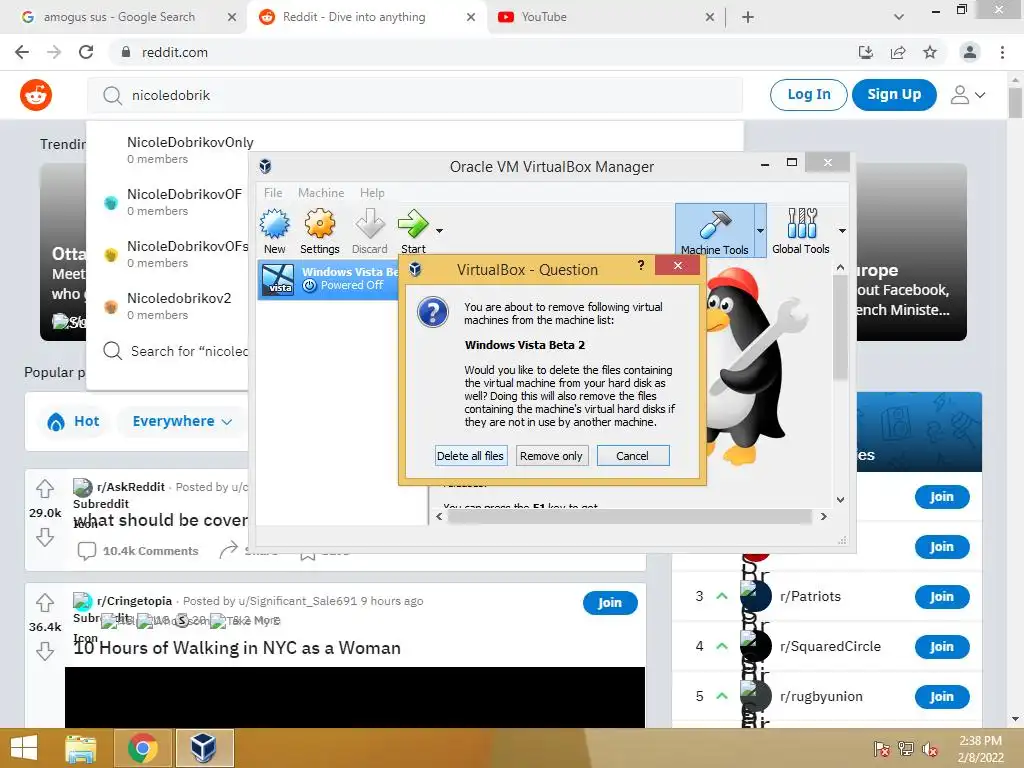Viewport: 1024px width, 768px height.
Task: Select Machine Tools hammer icon
Action: 714,229
